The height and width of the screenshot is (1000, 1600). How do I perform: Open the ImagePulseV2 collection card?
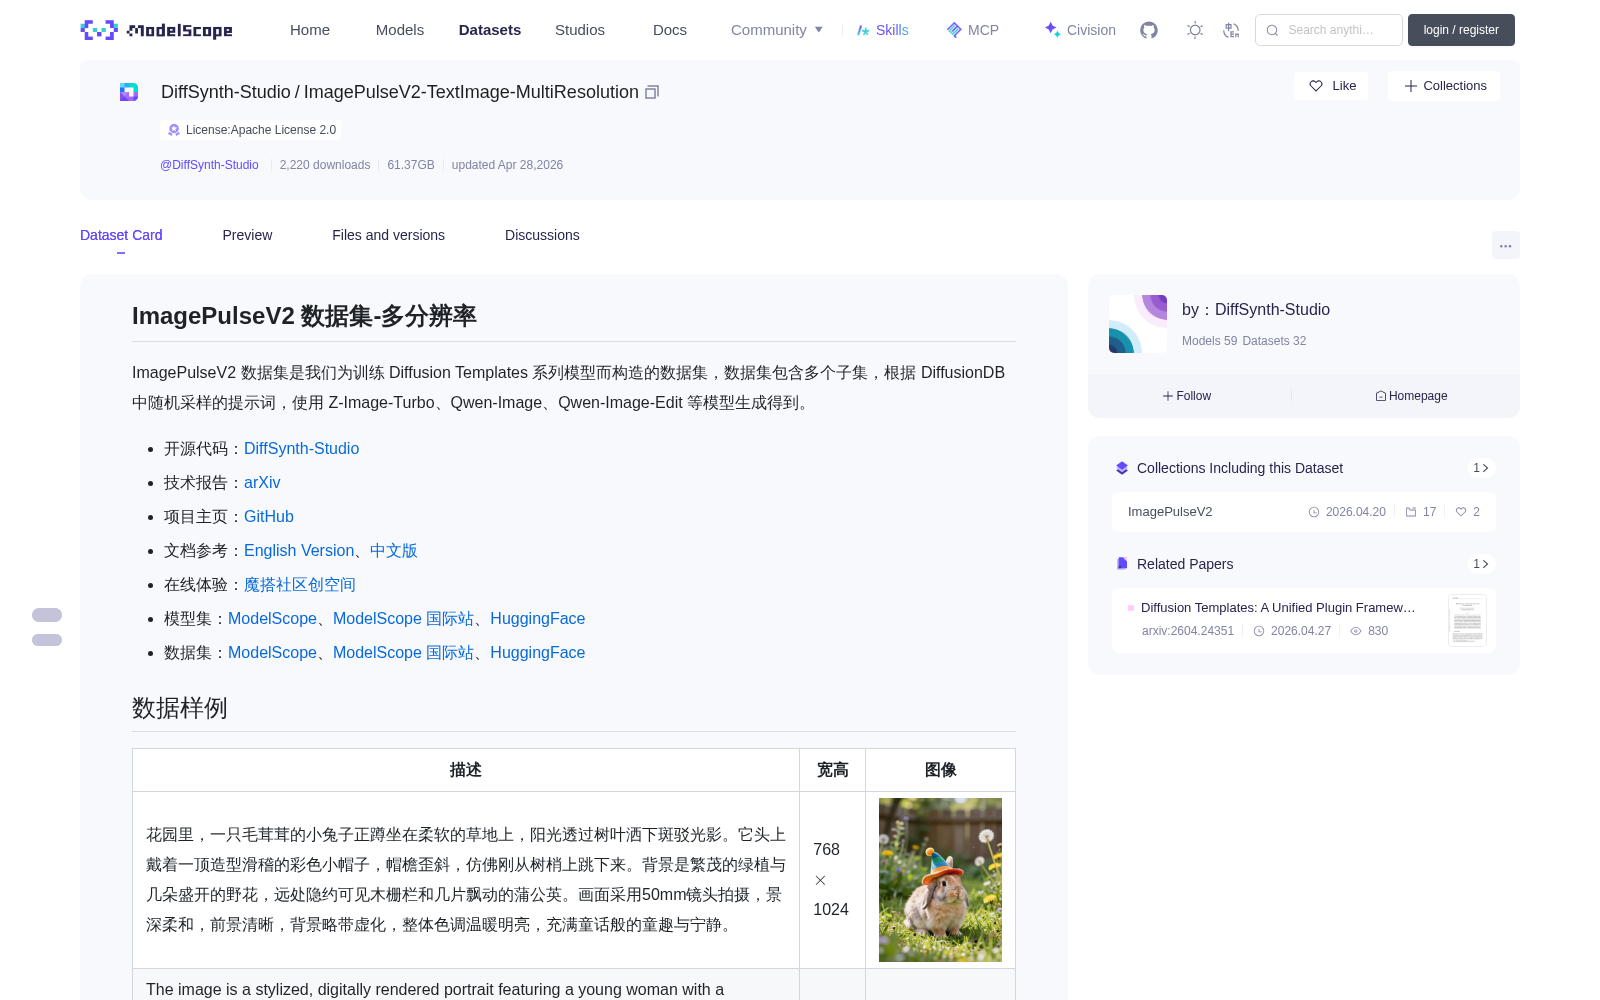coord(1304,512)
